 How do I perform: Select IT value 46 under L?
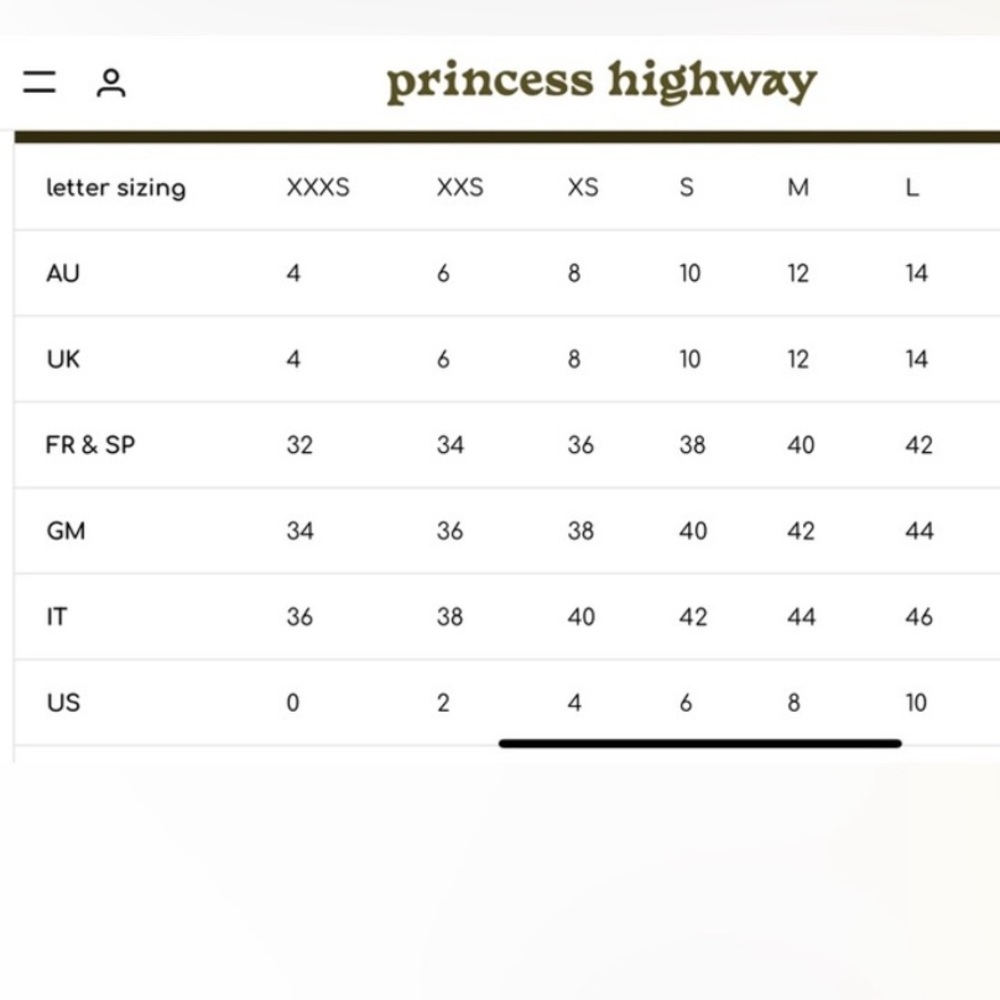[919, 617]
